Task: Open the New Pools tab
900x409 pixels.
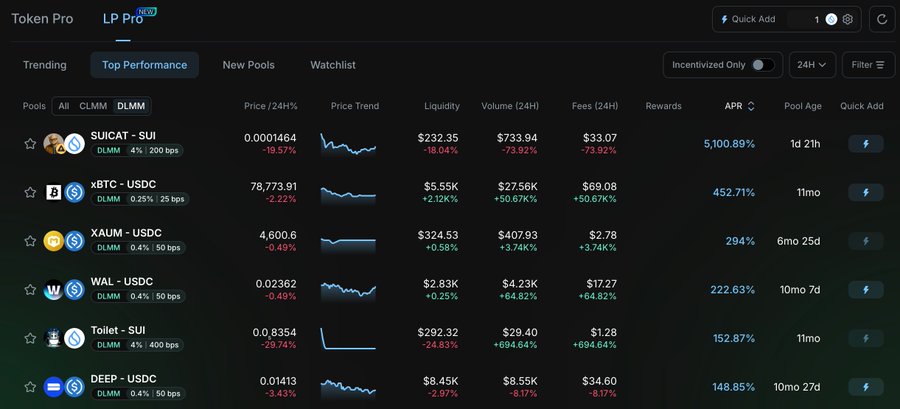Action: 249,65
